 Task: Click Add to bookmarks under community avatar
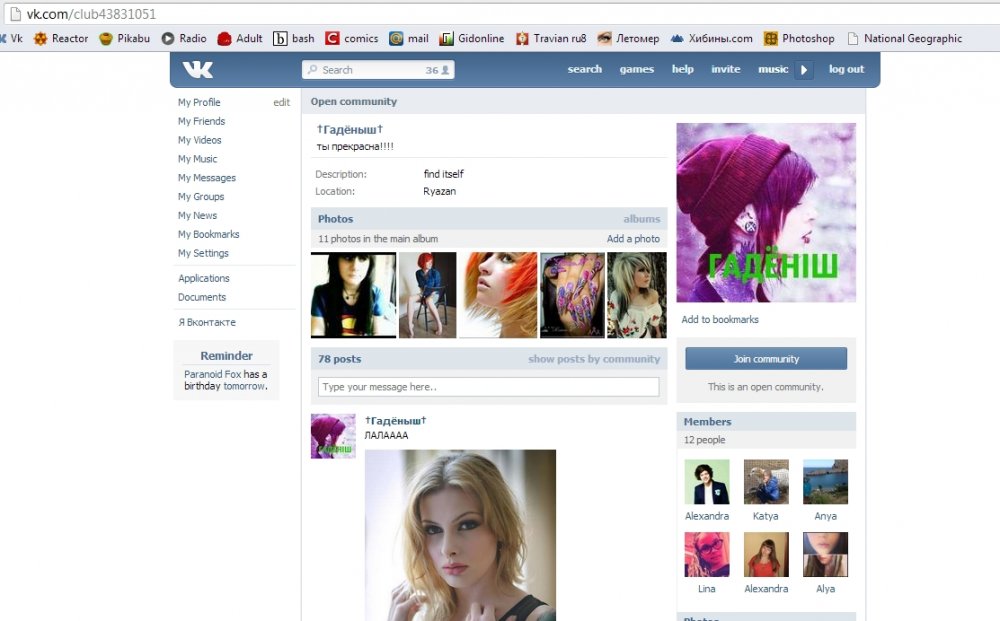720,320
